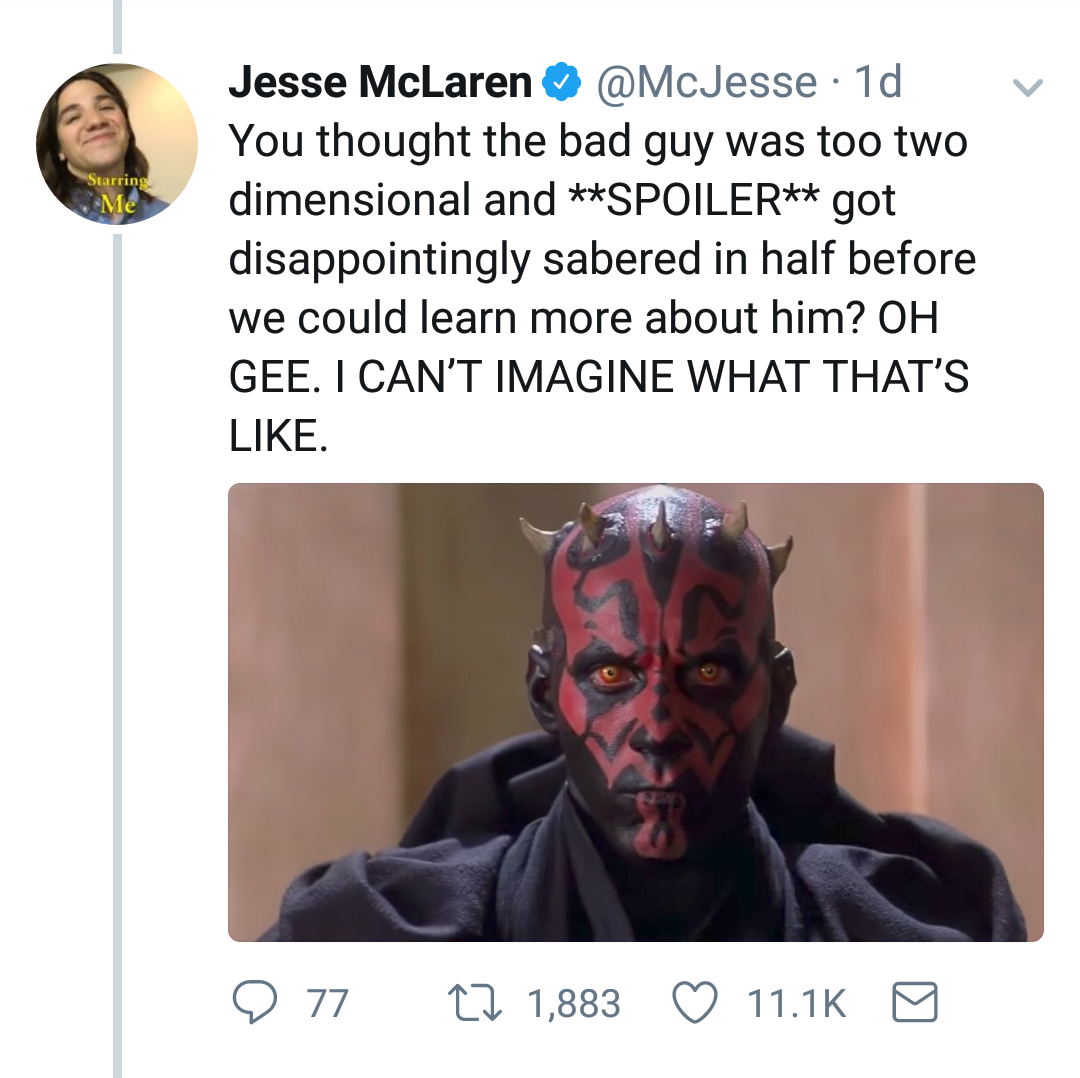1080x1078 pixels.
Task: Click the 1,883 retweet count
Action: click(x=574, y=1002)
